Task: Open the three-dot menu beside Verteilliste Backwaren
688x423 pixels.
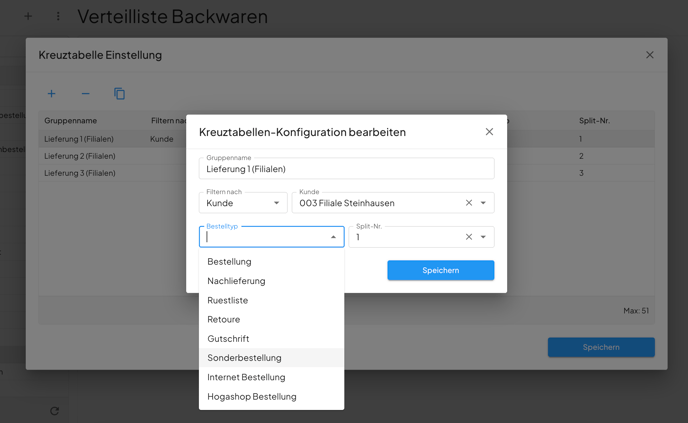Action: coord(58,17)
